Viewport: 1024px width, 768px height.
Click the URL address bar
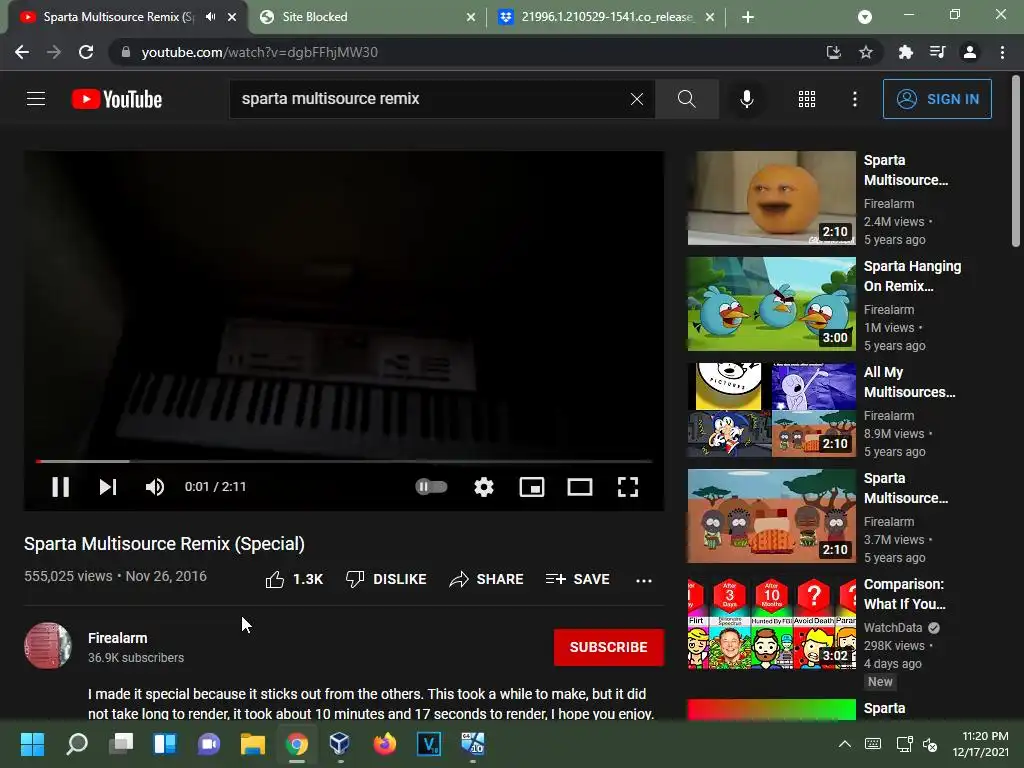click(457, 52)
